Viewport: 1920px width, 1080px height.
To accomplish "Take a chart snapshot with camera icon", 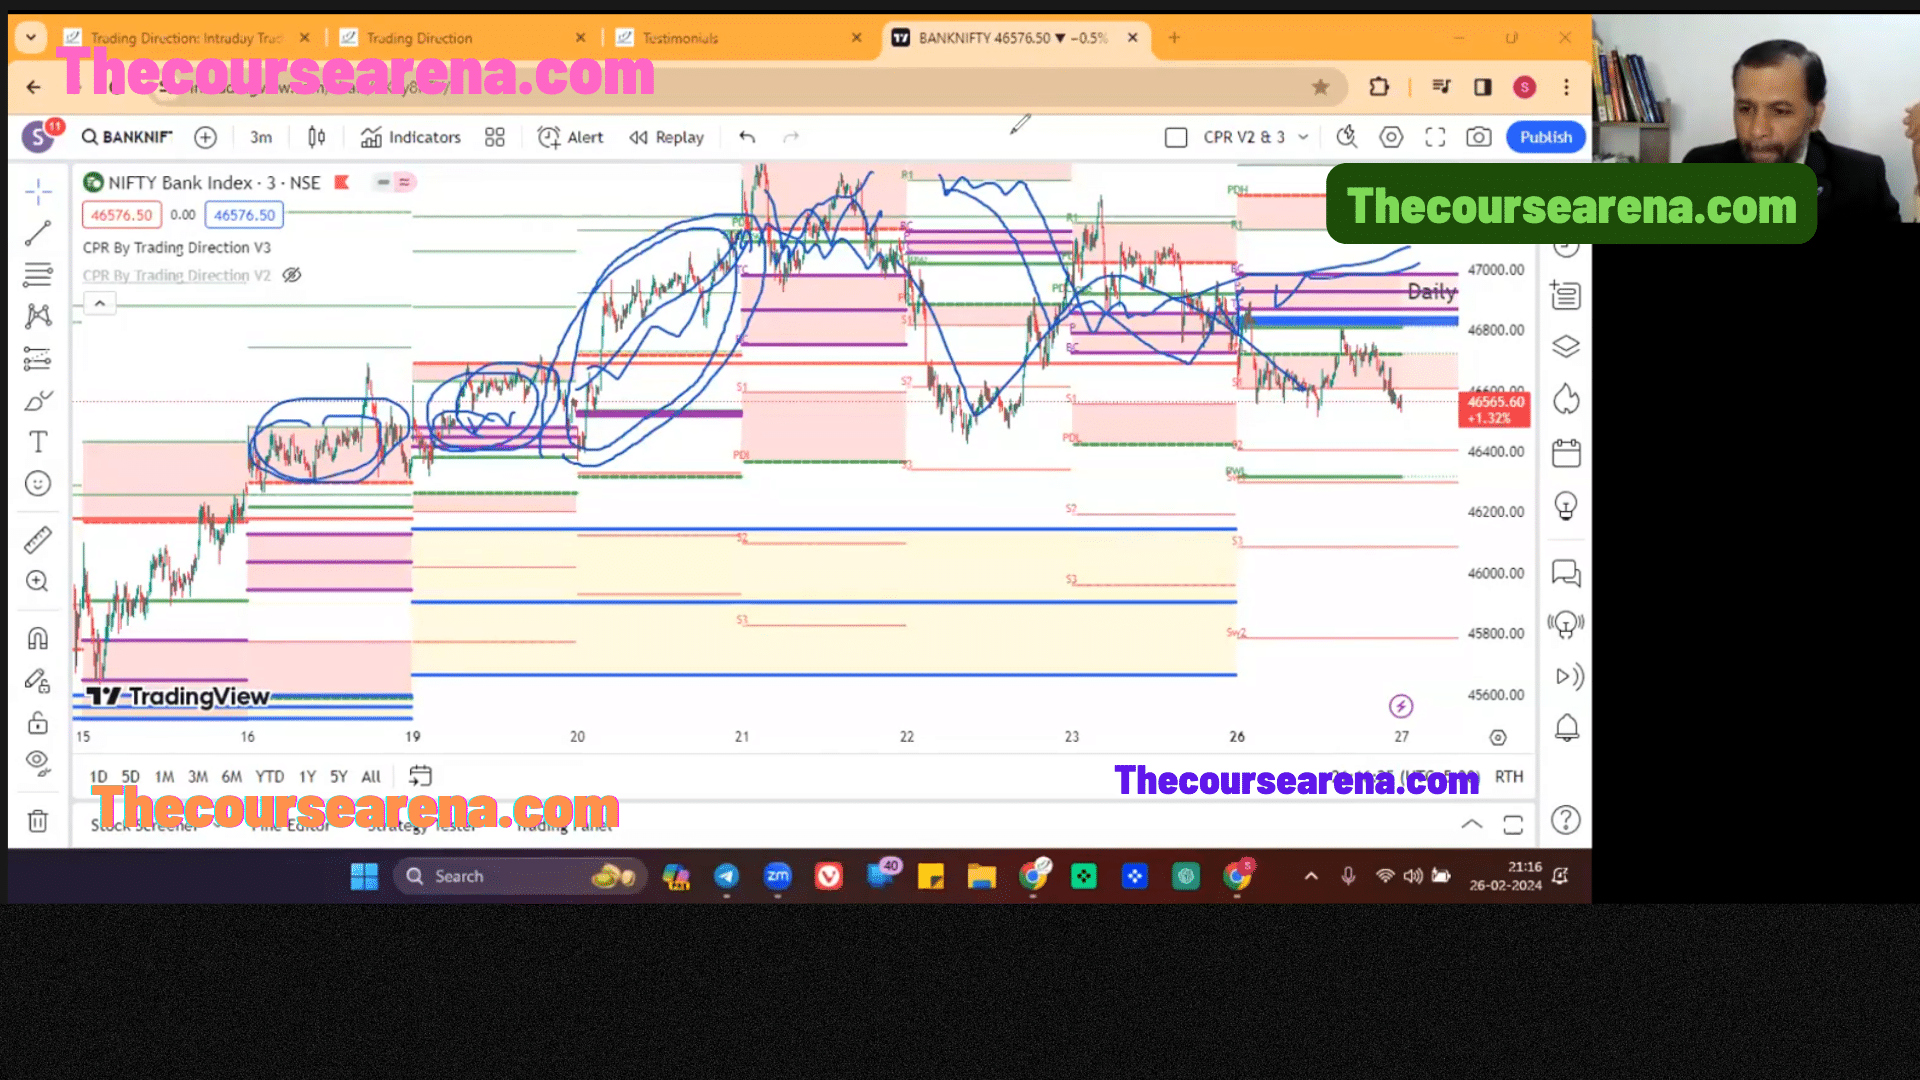I will (1479, 137).
